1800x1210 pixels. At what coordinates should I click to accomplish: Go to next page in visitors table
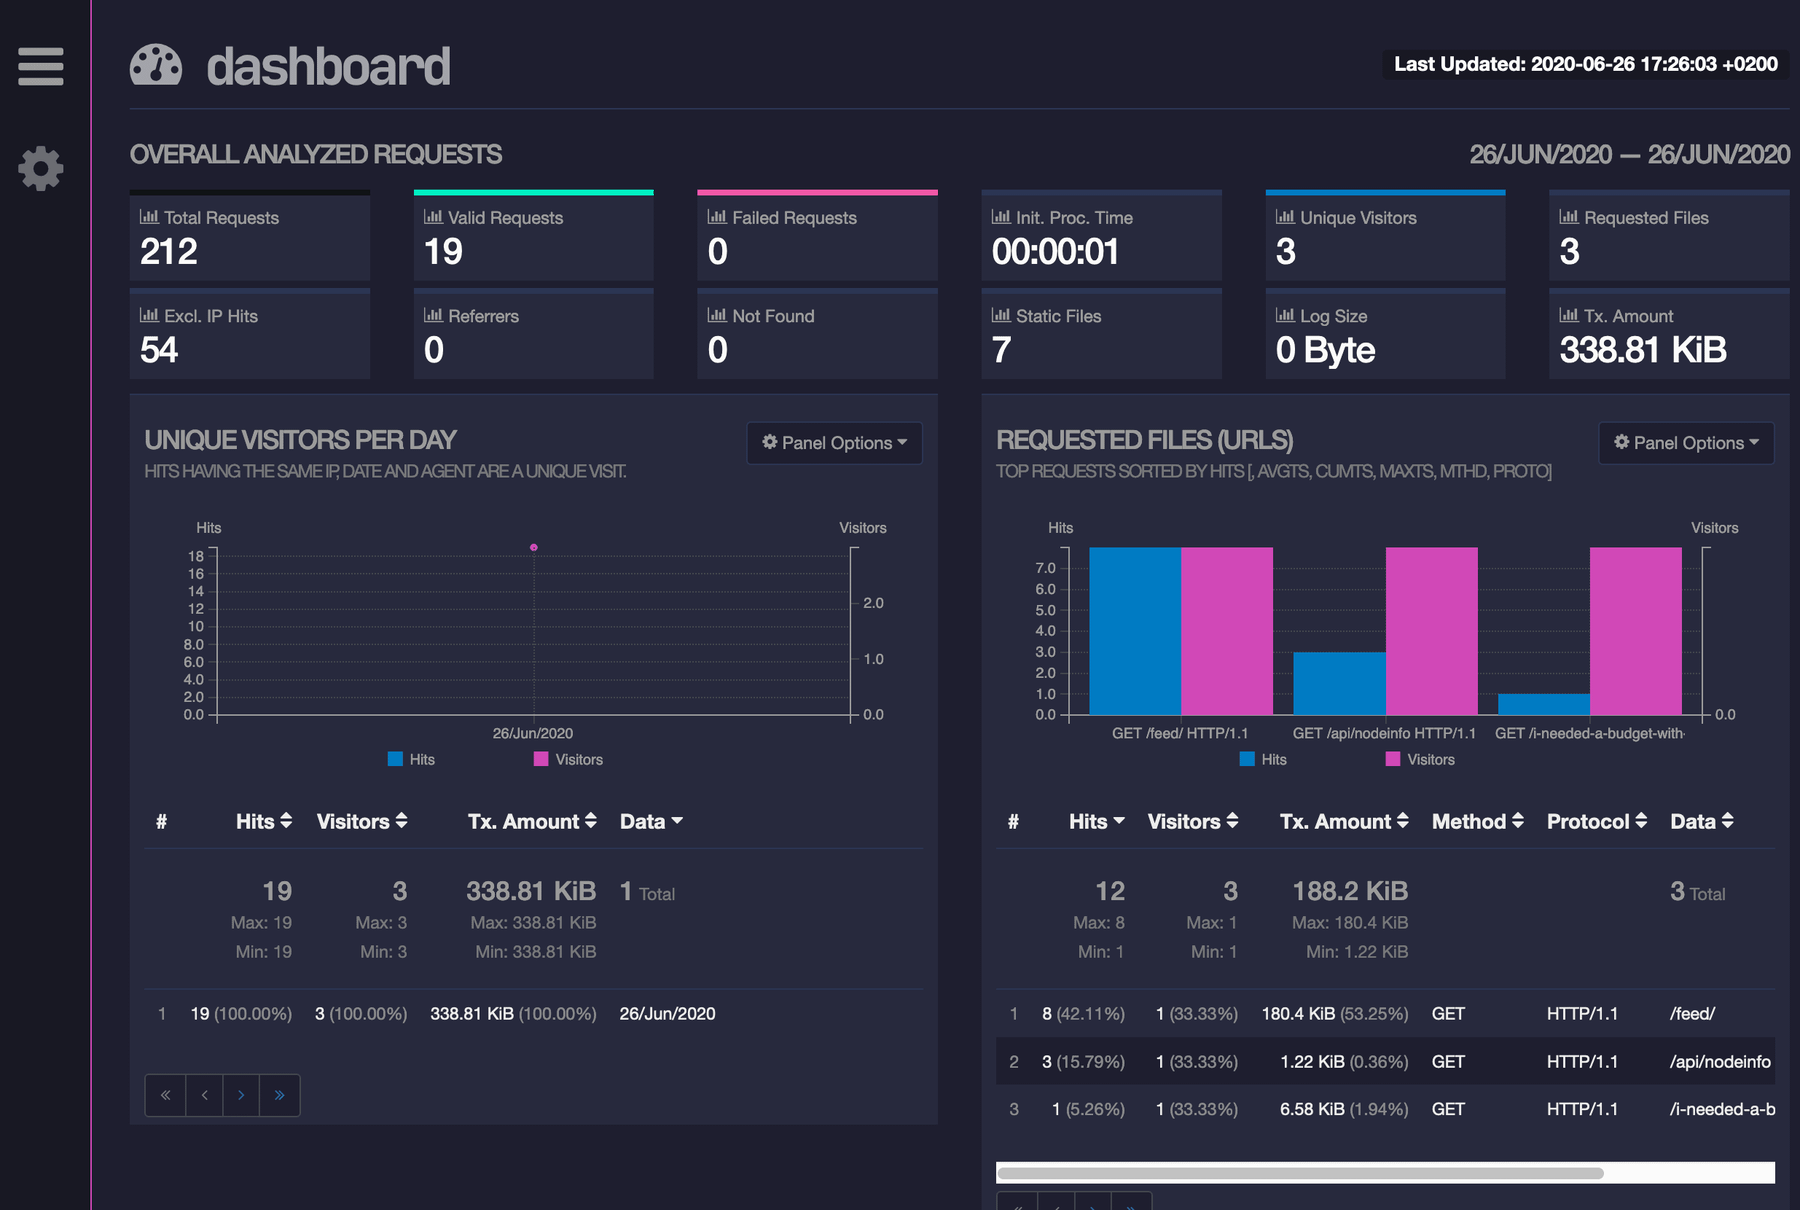(241, 1095)
